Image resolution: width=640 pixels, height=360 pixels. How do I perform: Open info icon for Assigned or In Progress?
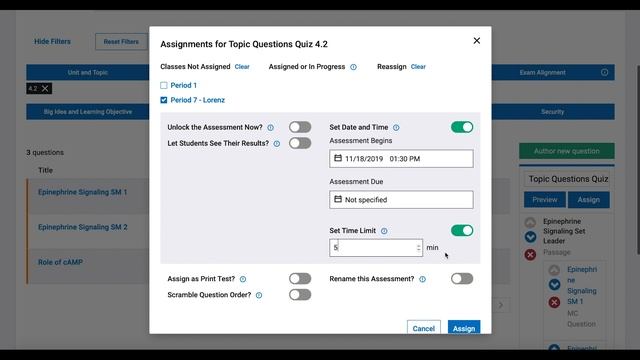[x=353, y=67]
